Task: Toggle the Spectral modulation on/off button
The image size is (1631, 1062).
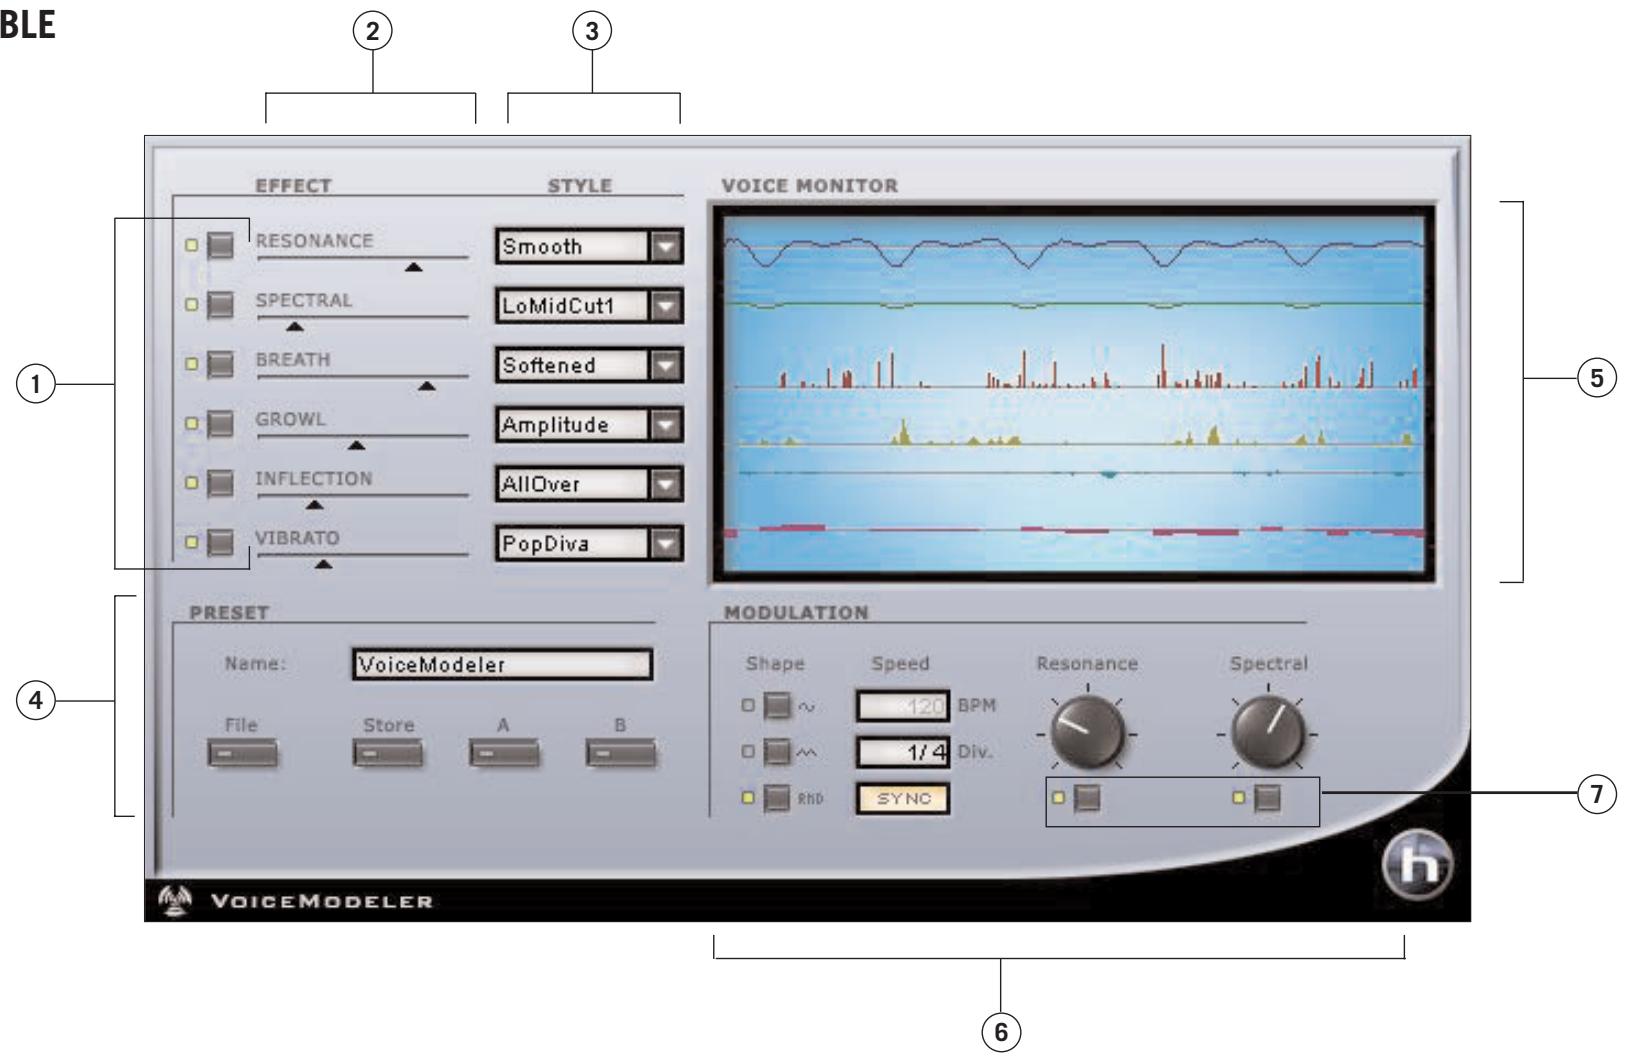Action: coord(1267,798)
